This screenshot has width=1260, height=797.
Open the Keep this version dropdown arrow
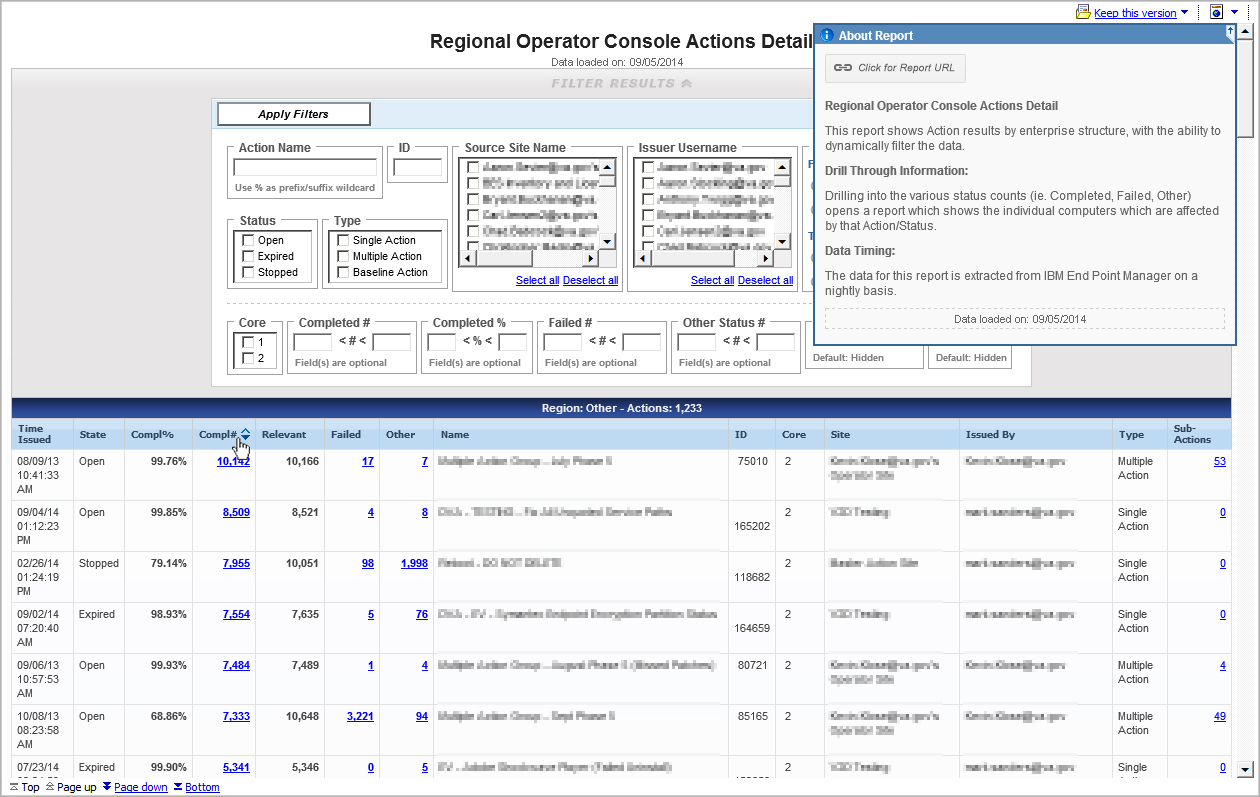pos(1185,13)
